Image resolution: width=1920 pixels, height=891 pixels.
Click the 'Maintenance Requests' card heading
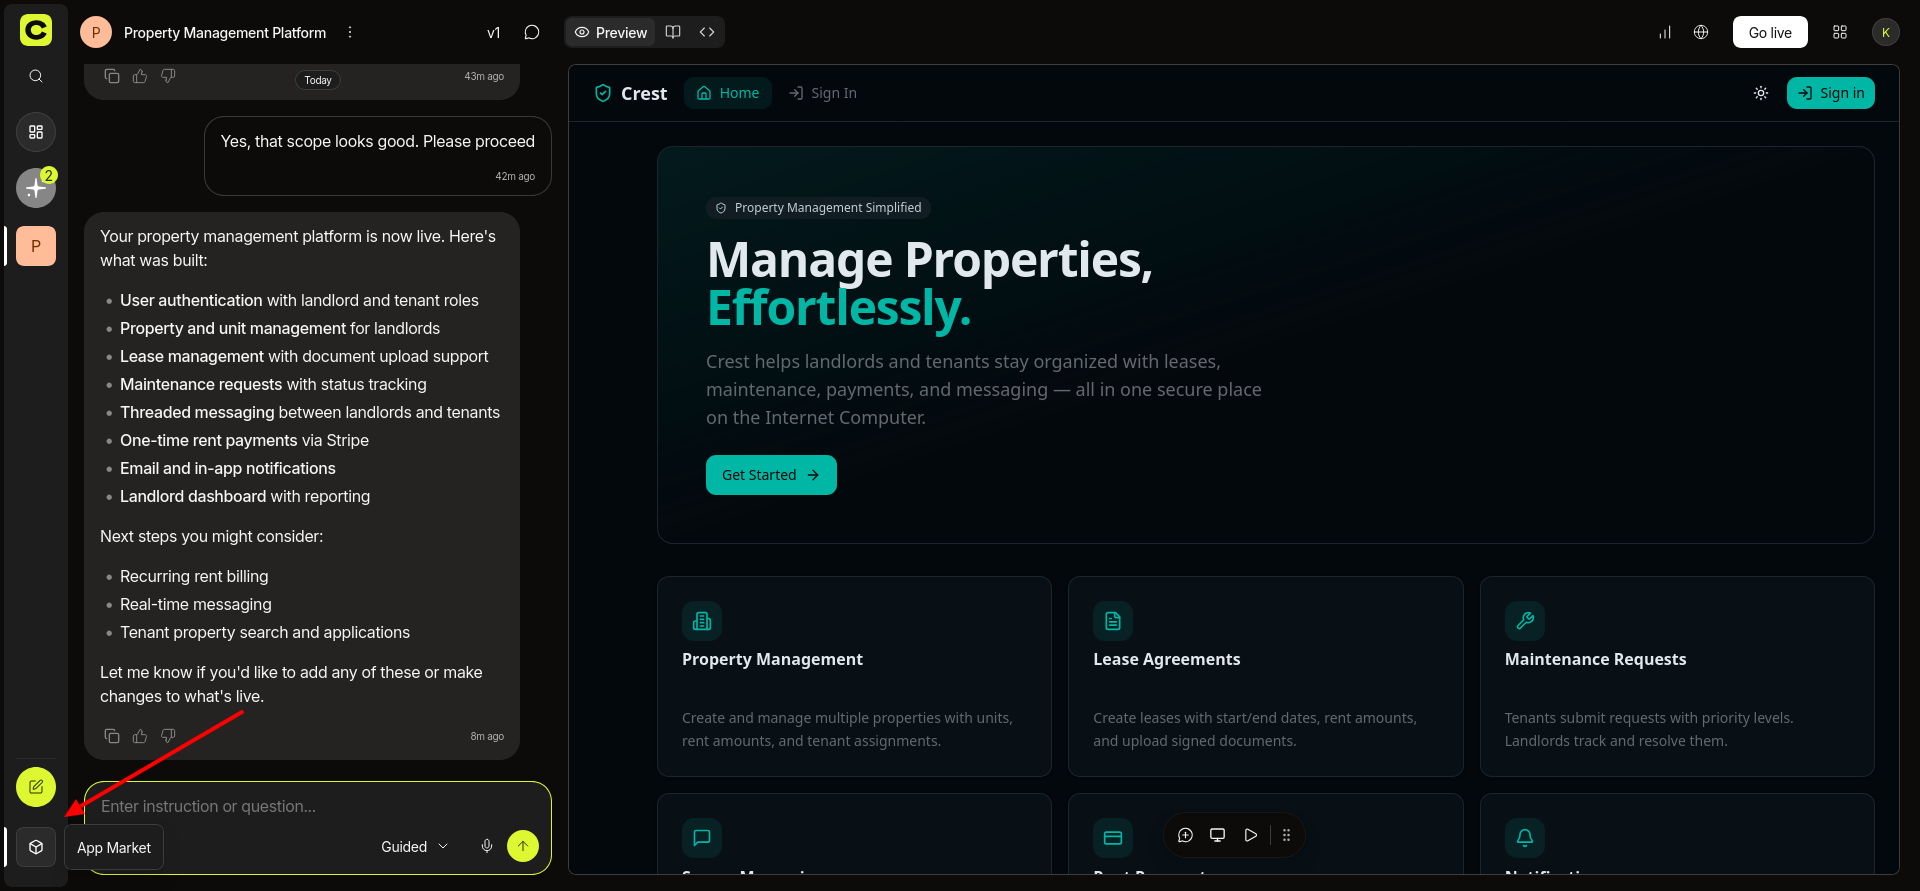1595,659
